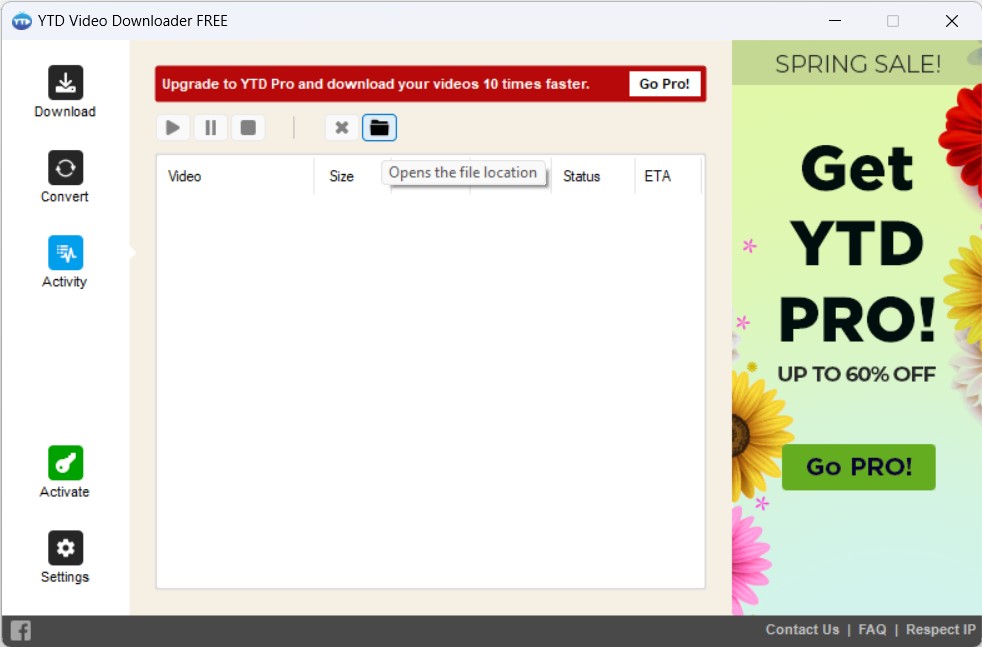Click the white Go Pro! banner button
This screenshot has width=982, height=647.
point(664,84)
